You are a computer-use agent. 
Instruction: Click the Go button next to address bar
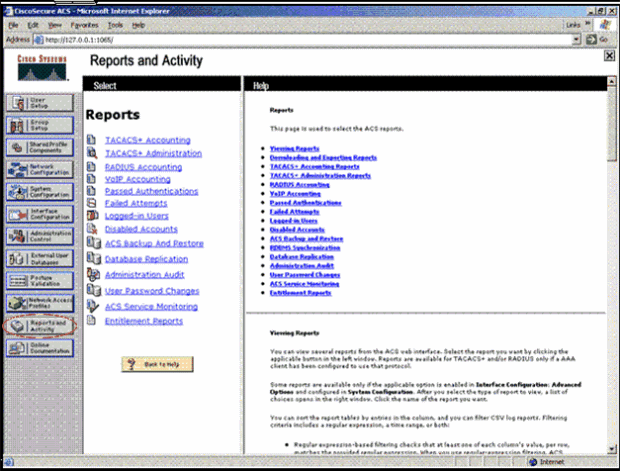597,40
